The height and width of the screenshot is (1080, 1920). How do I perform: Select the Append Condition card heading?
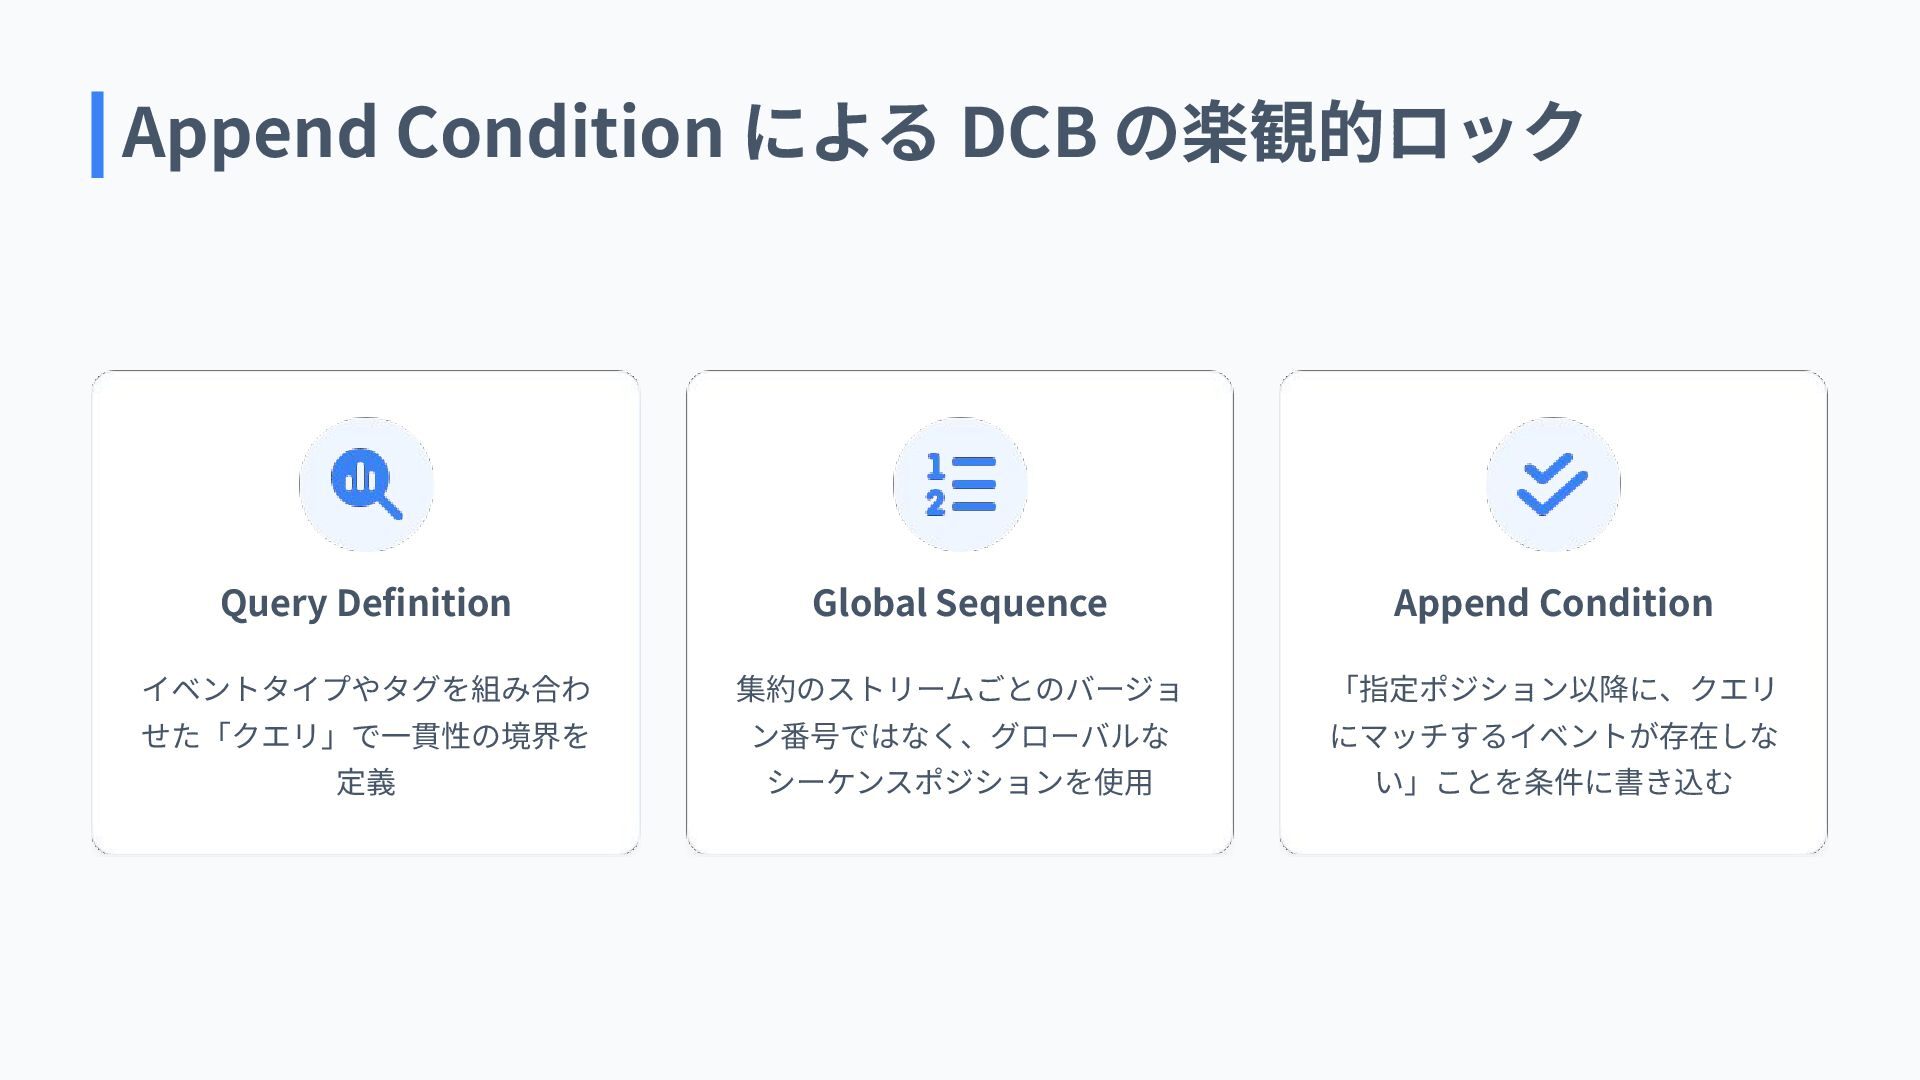click(x=1553, y=603)
